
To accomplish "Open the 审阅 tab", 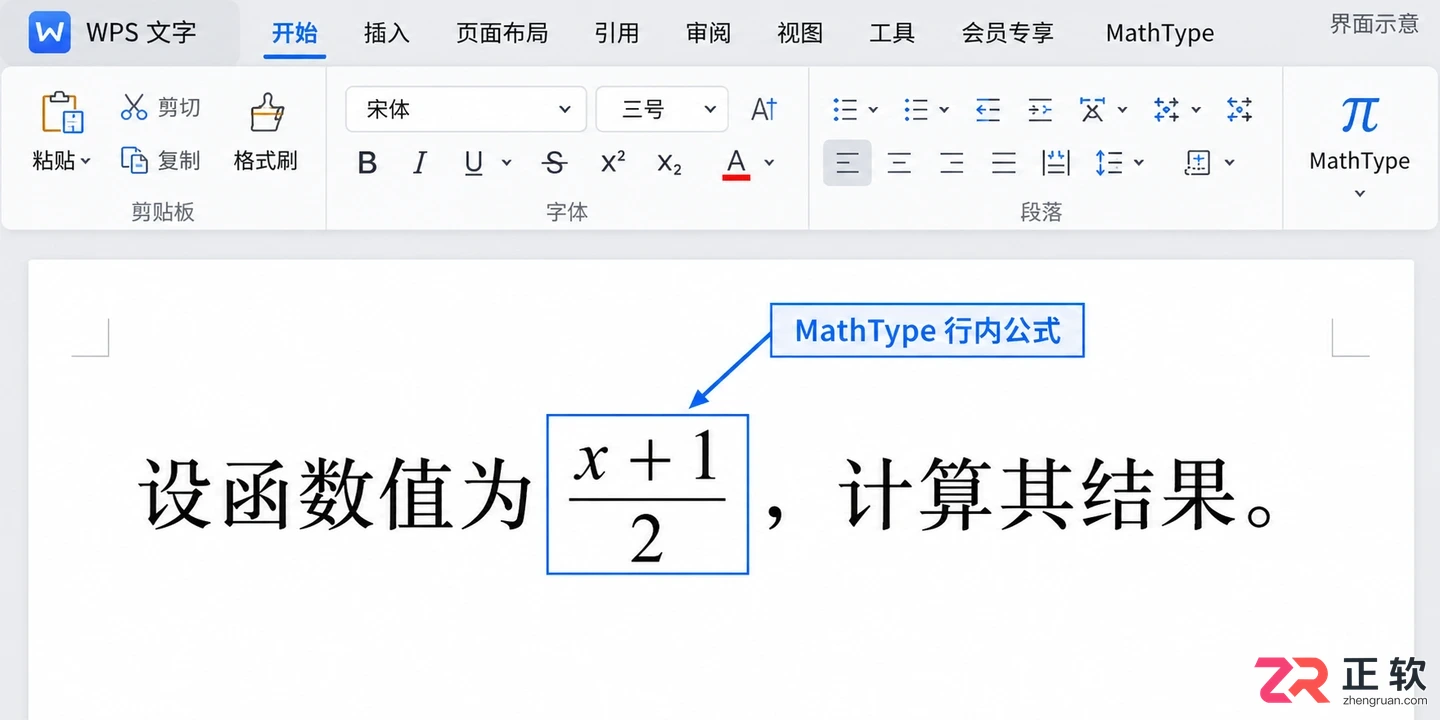I will click(709, 33).
